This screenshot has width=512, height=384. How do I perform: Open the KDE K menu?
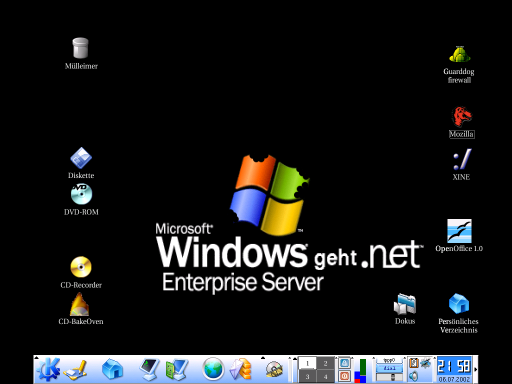(x=48, y=369)
